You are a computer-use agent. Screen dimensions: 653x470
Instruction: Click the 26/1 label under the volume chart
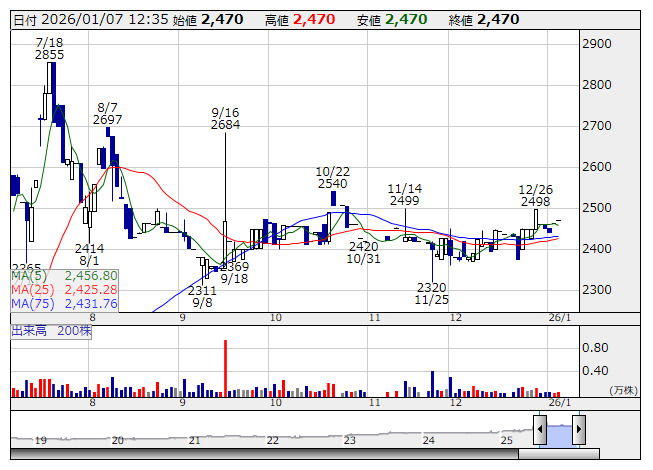pos(560,403)
